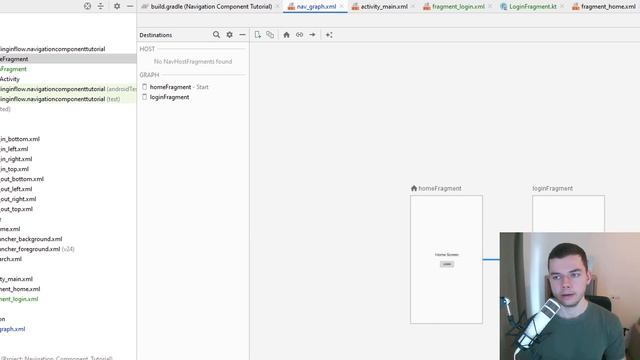Click the New Destination toolbar icon
640x360 pixels.
point(258,35)
